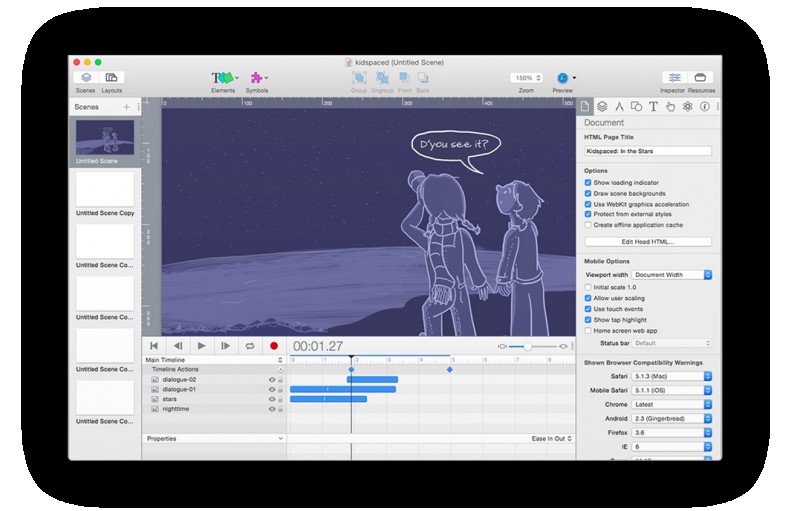800x511 pixels.
Task: Open Android version dropdown
Action: point(671,419)
